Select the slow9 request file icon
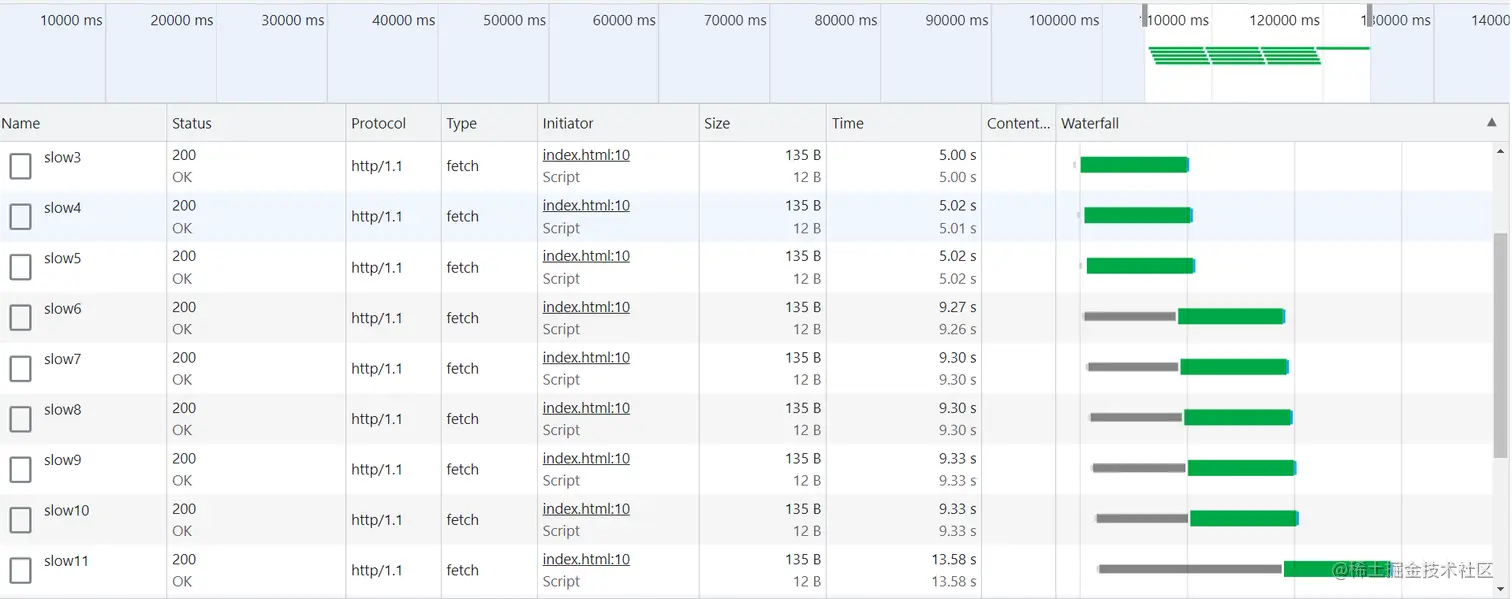 pyautogui.click(x=20, y=469)
